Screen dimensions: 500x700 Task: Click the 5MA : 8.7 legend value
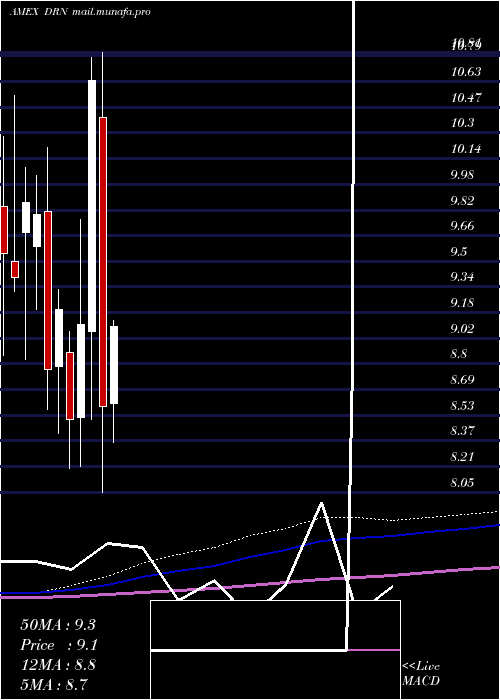(x=54, y=684)
